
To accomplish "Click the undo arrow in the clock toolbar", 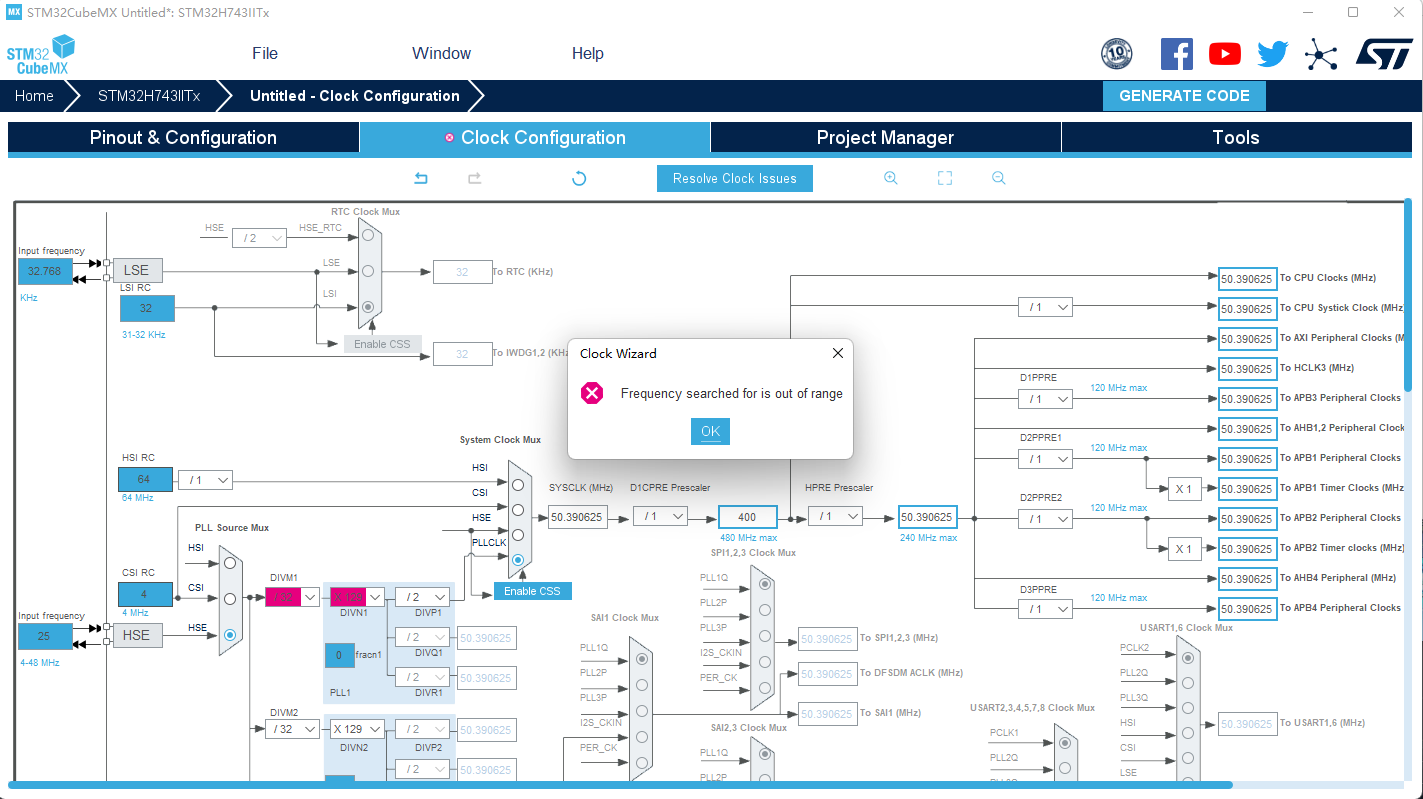I will 421,178.
